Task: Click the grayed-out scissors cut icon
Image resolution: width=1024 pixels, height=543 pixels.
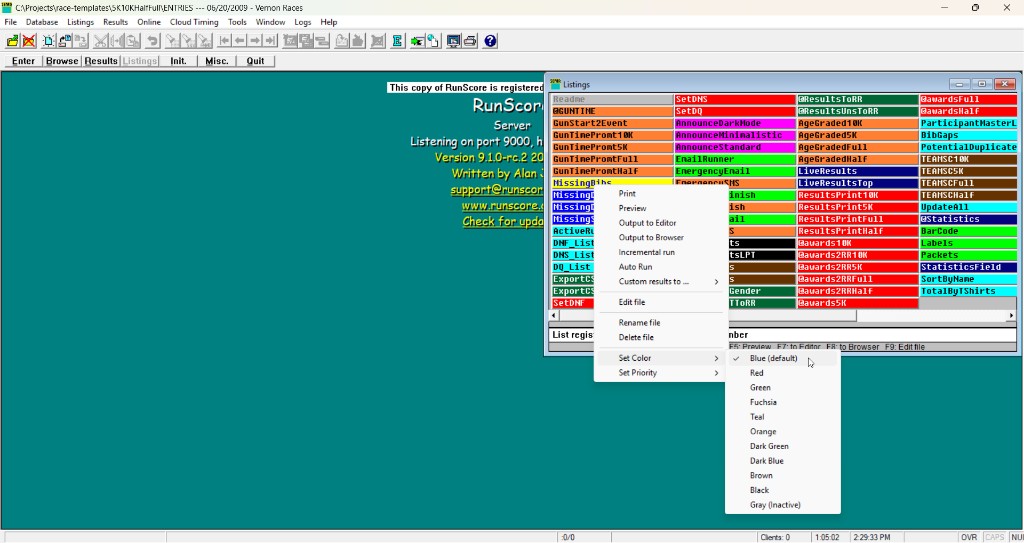Action: coord(101,41)
